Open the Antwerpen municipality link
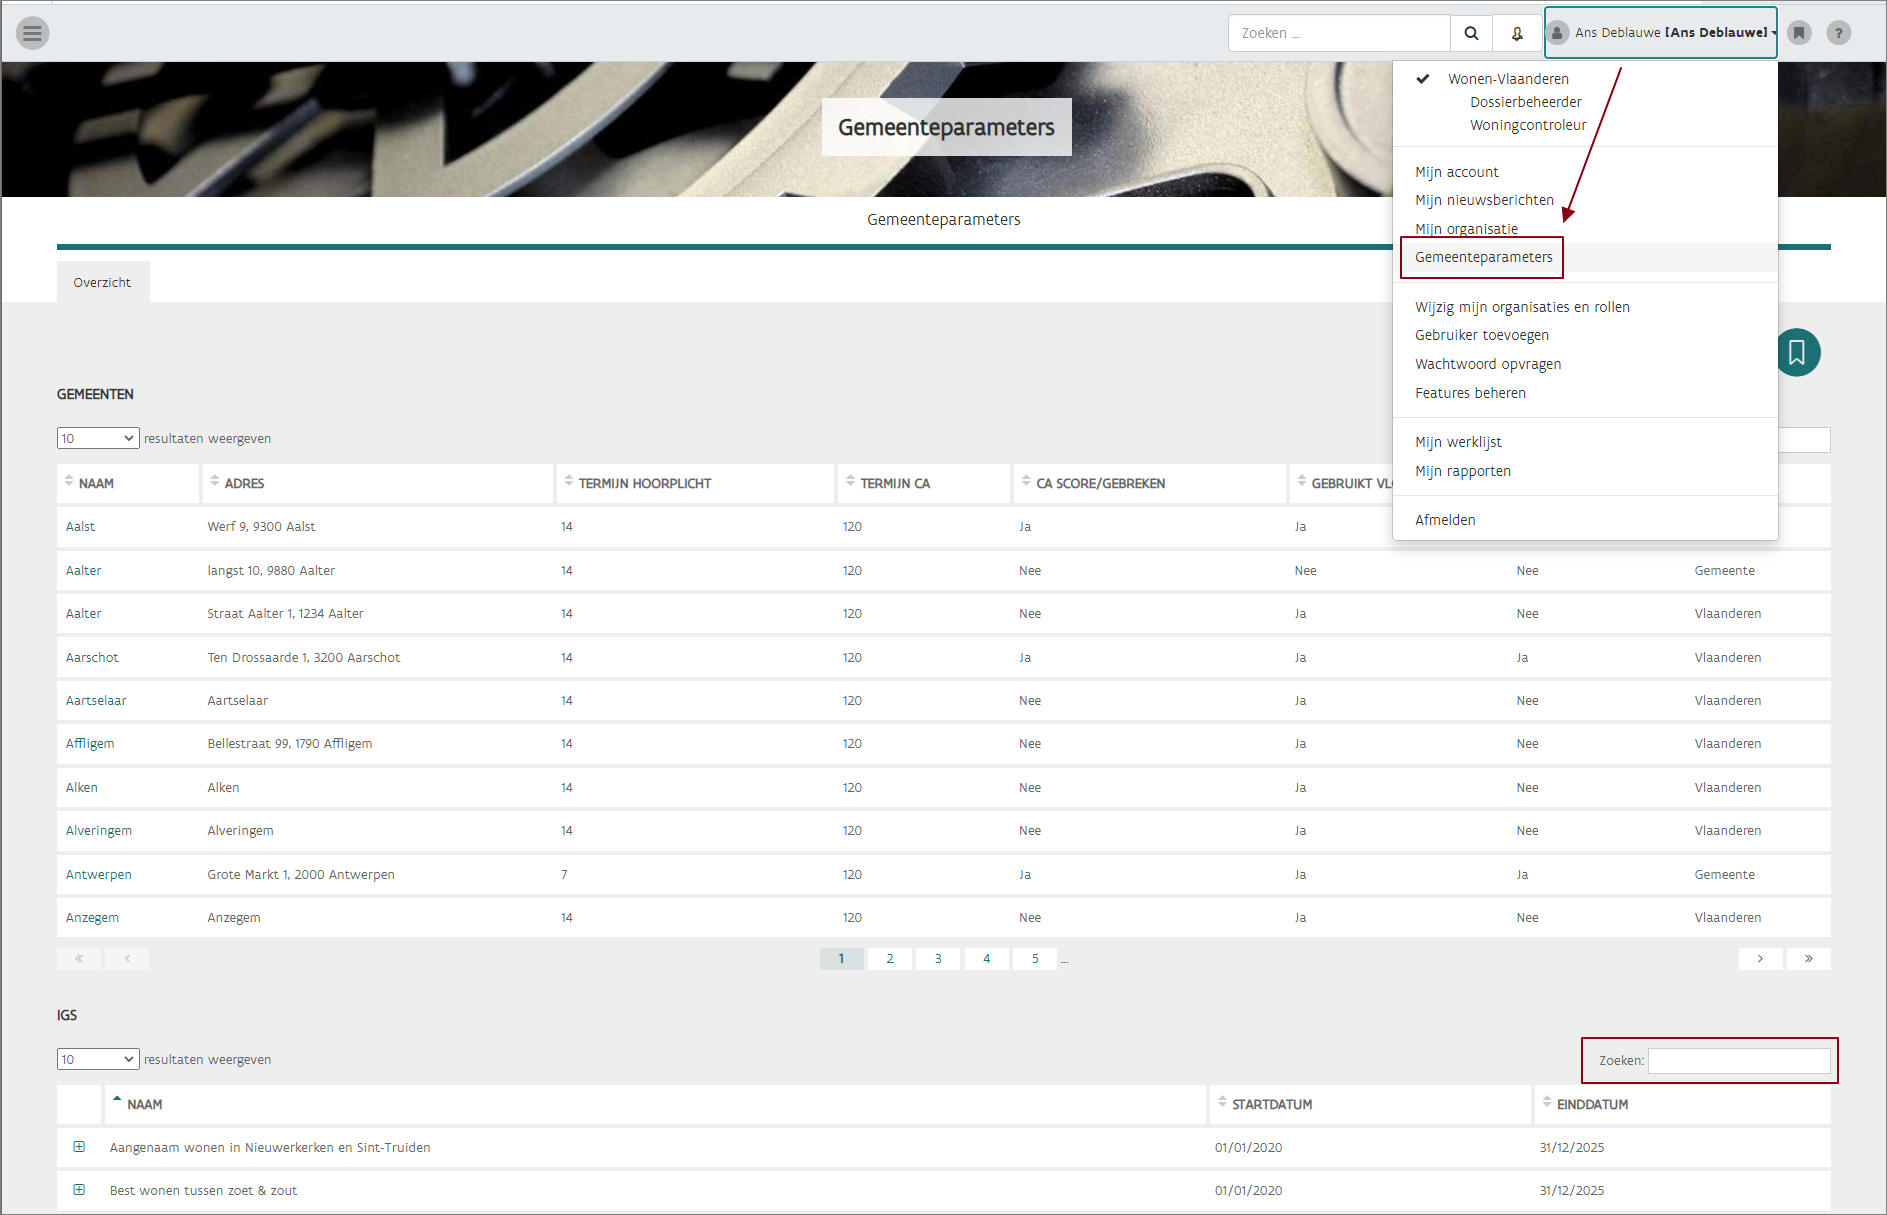The image size is (1887, 1215). click(x=98, y=874)
